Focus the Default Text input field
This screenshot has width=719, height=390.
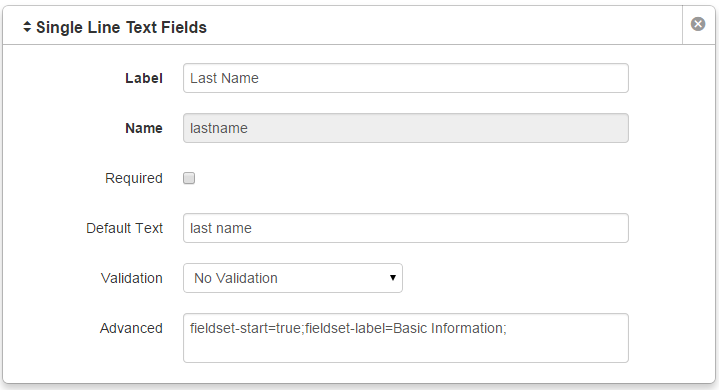click(x=406, y=228)
